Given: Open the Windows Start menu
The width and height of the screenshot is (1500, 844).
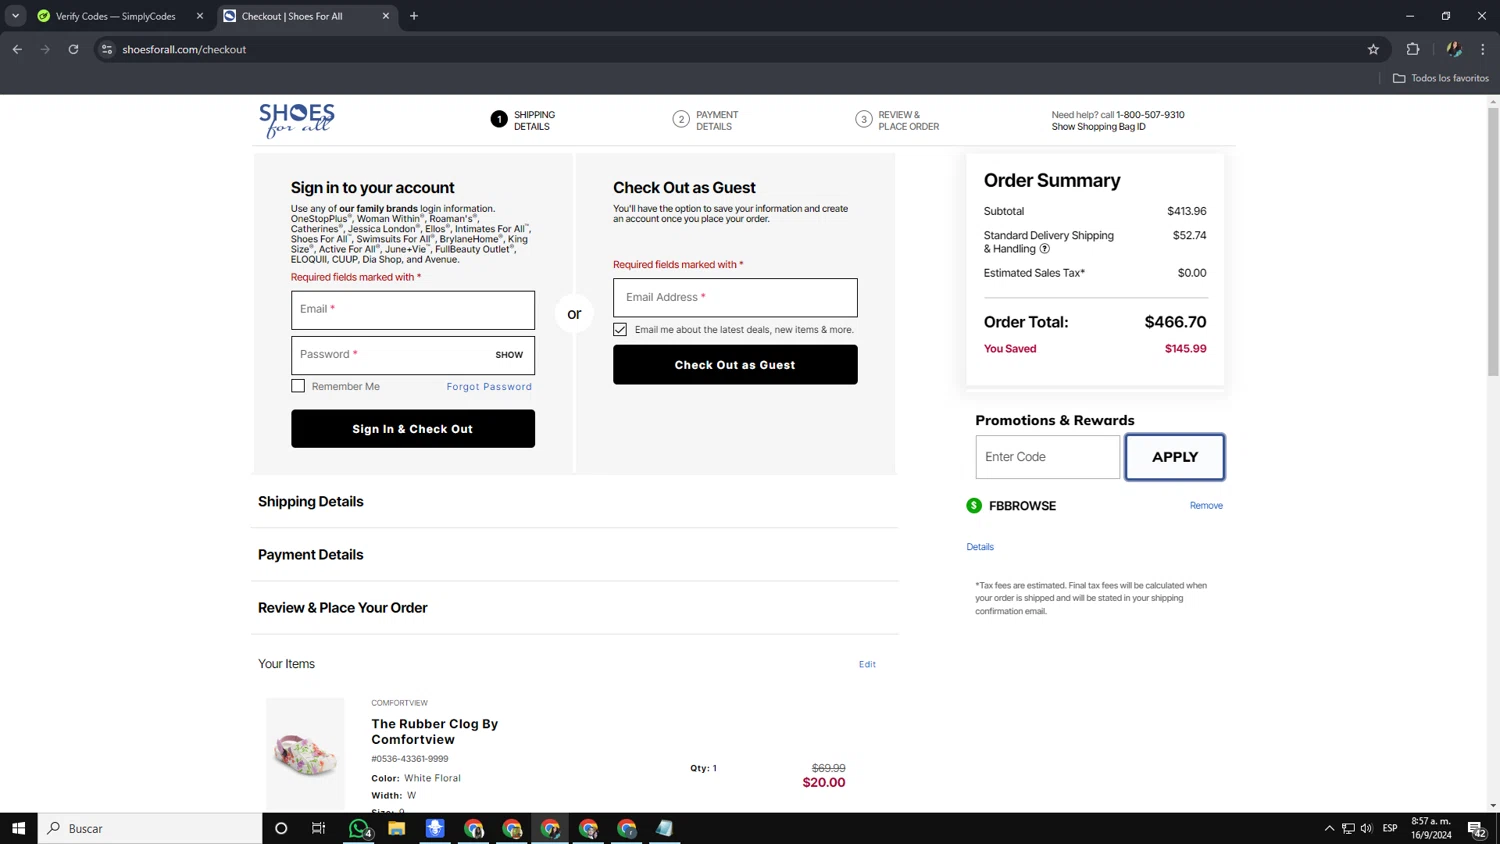Looking at the screenshot, I should tap(18, 828).
